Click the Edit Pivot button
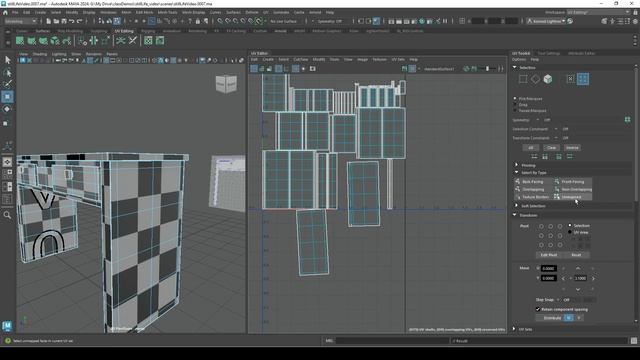Viewport: 640px width, 360px height. [x=549, y=255]
